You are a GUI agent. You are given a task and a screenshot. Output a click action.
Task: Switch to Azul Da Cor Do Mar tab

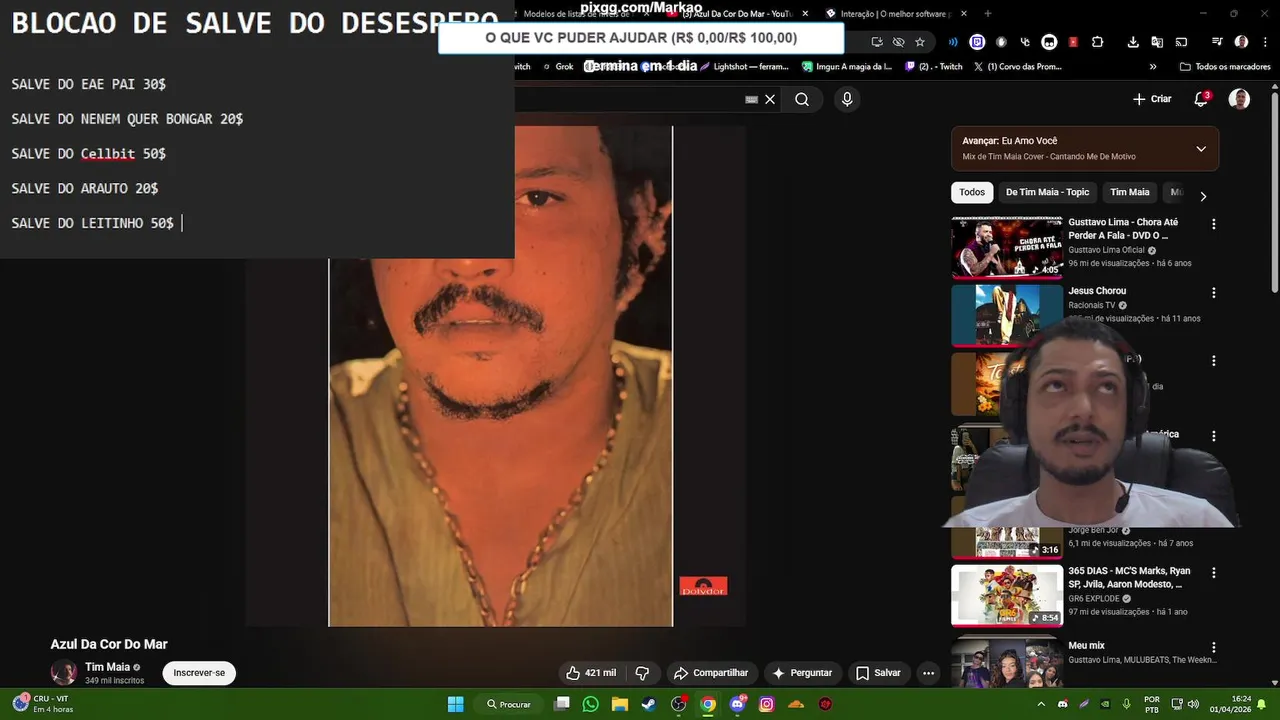point(740,14)
